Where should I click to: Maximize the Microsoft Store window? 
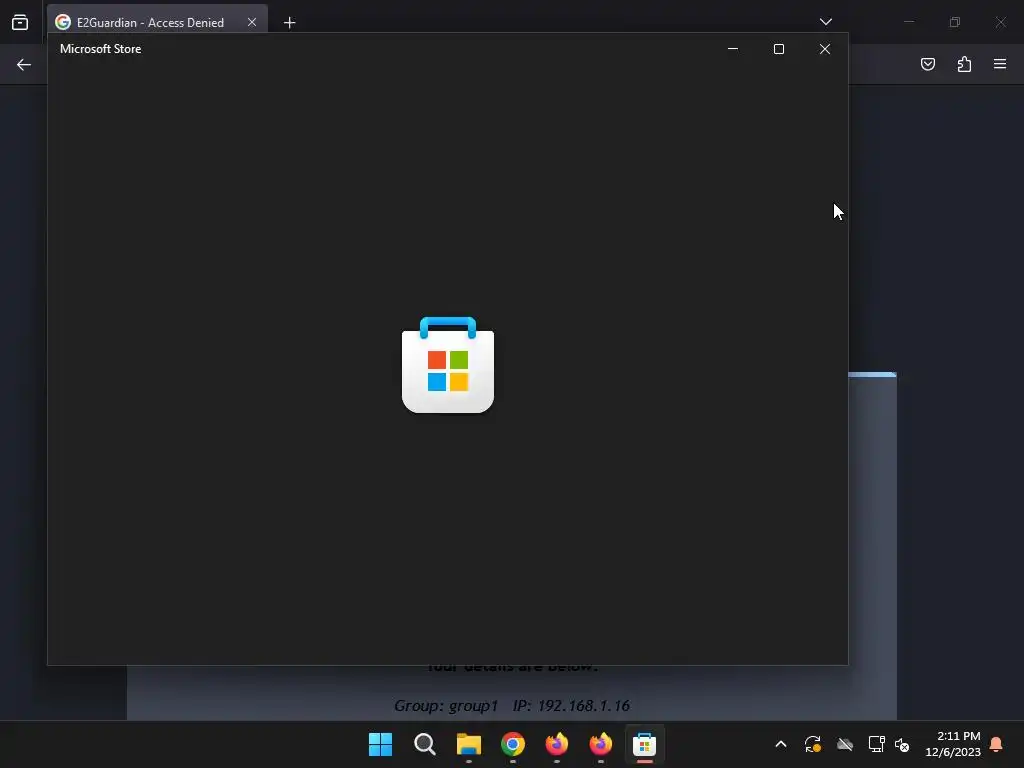click(x=778, y=49)
